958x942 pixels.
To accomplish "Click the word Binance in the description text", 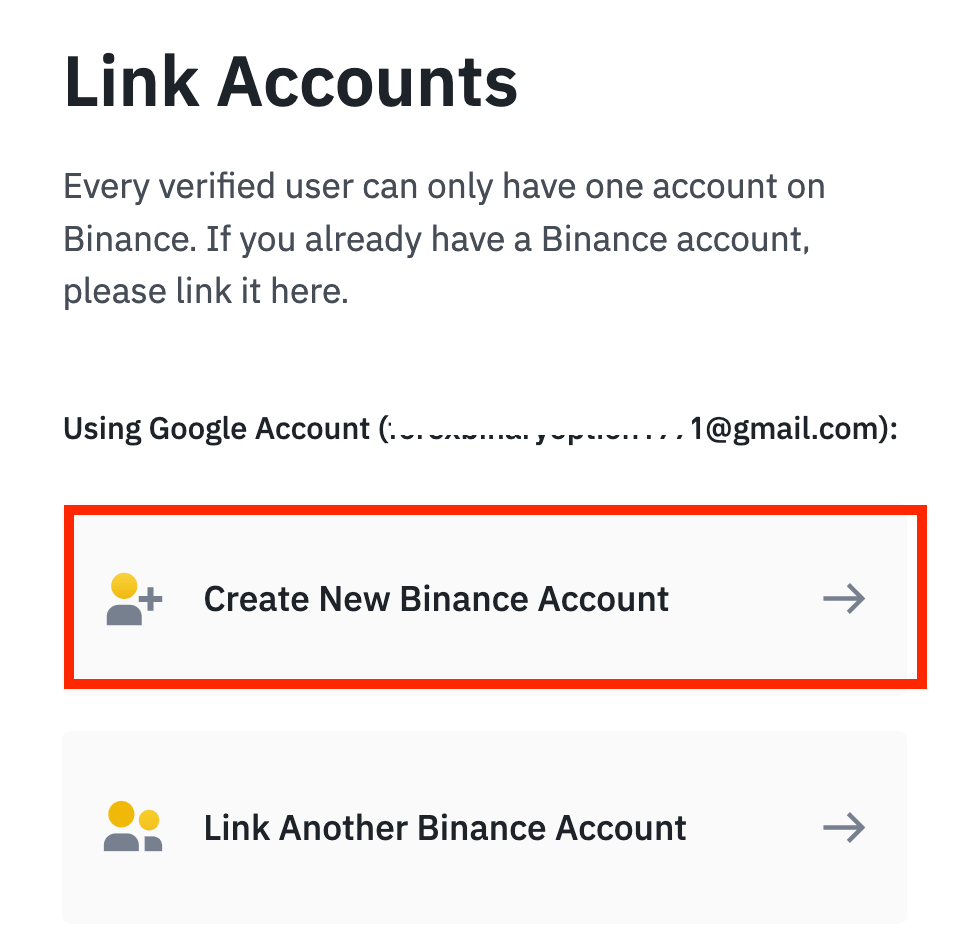I will click(122, 238).
